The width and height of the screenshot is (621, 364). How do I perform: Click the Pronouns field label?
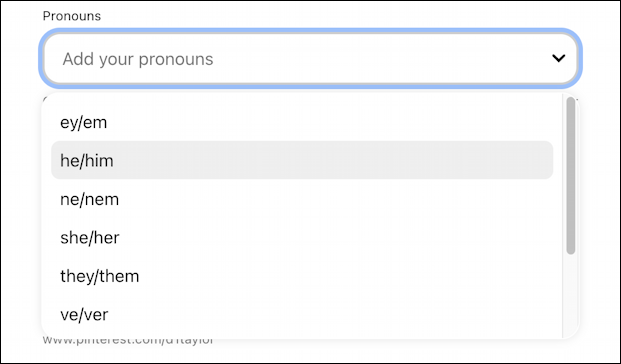click(x=72, y=16)
